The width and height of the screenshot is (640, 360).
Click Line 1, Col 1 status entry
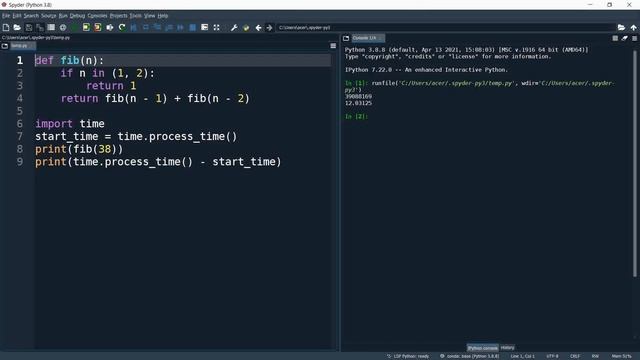(x=522, y=356)
